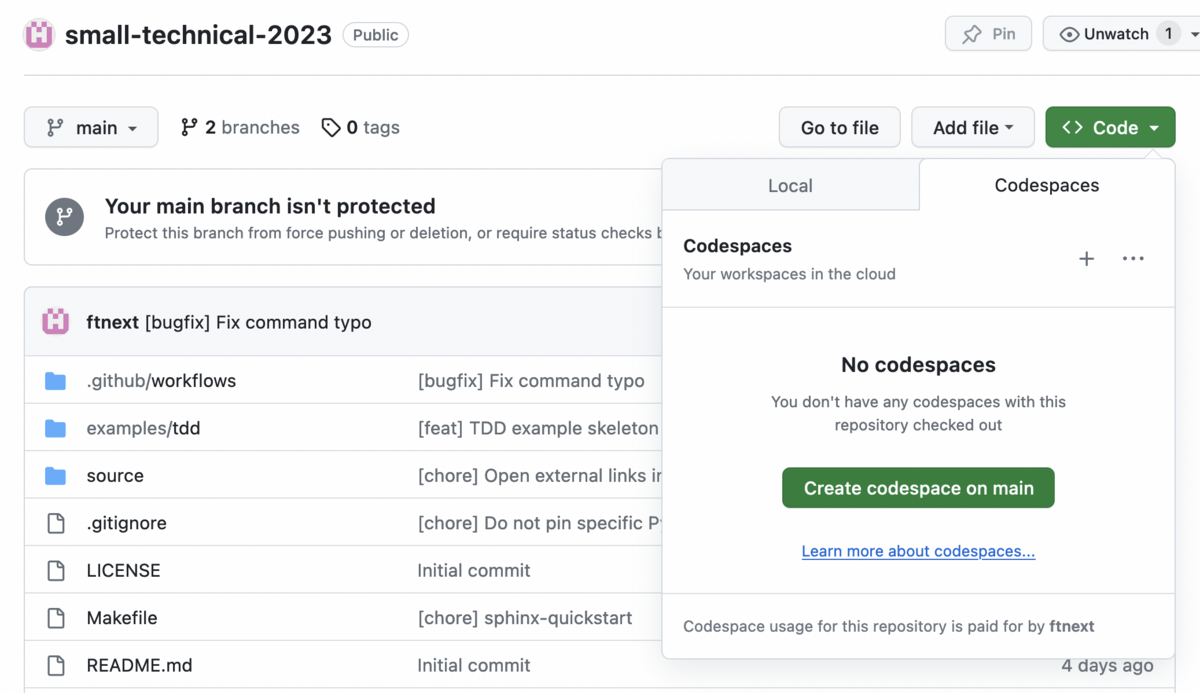Click Go to file

click(x=839, y=127)
